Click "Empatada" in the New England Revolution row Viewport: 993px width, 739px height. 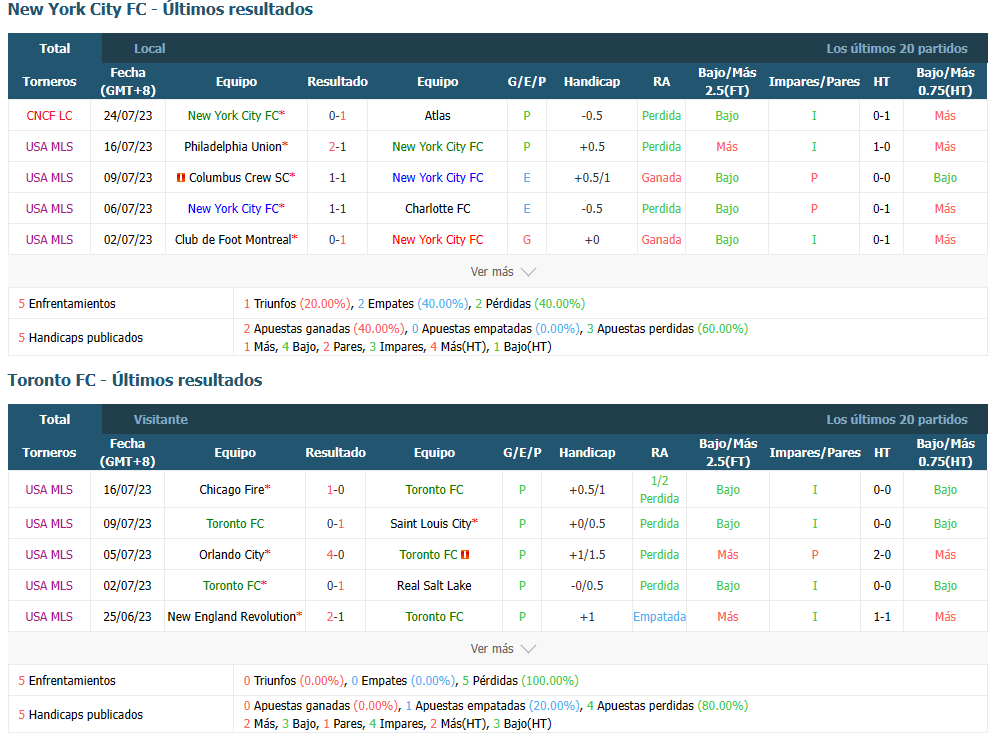point(659,617)
